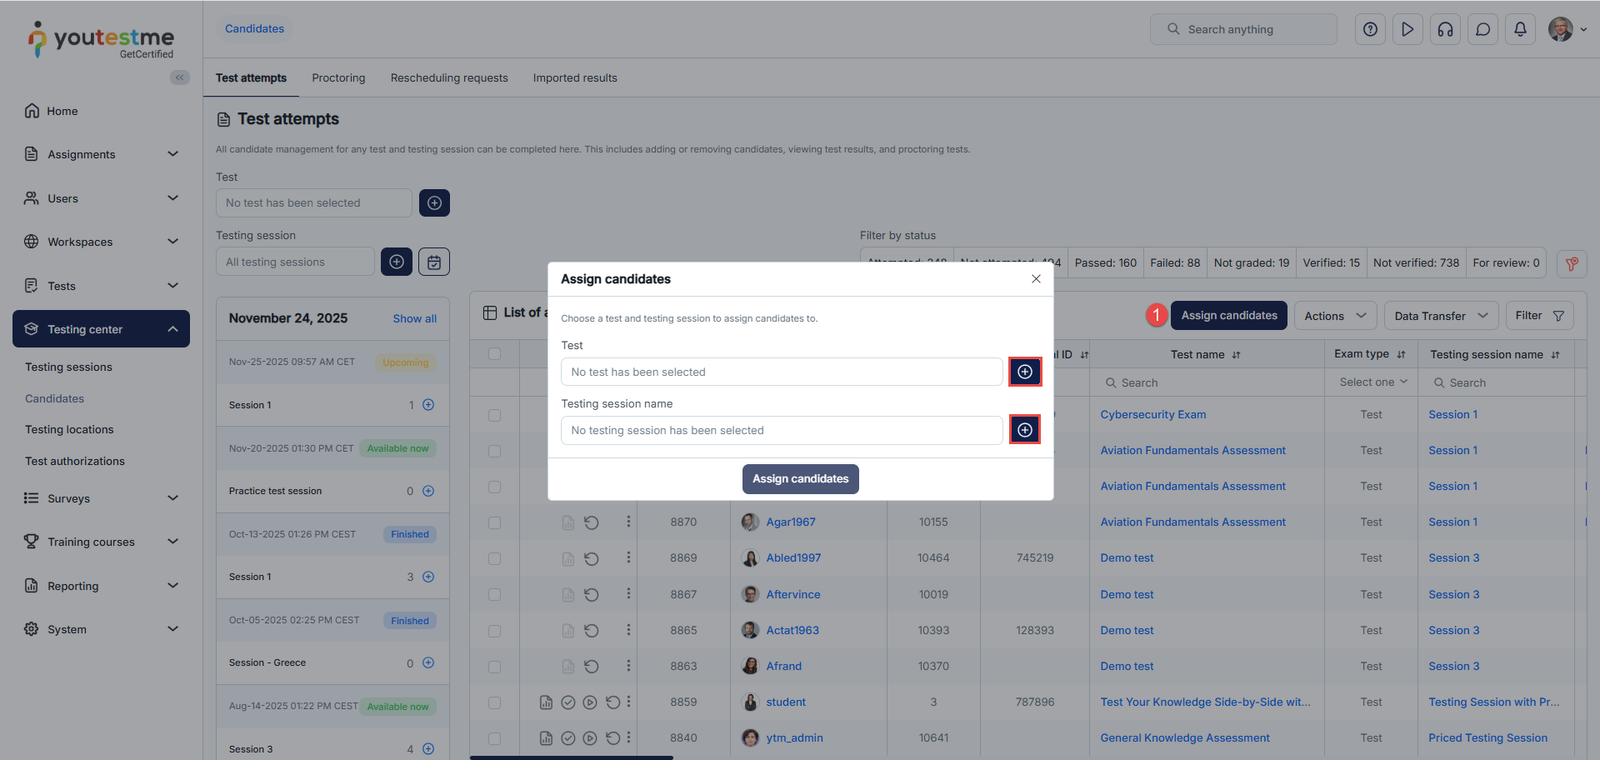
Task: Click the headset support icon
Action: point(1445,29)
